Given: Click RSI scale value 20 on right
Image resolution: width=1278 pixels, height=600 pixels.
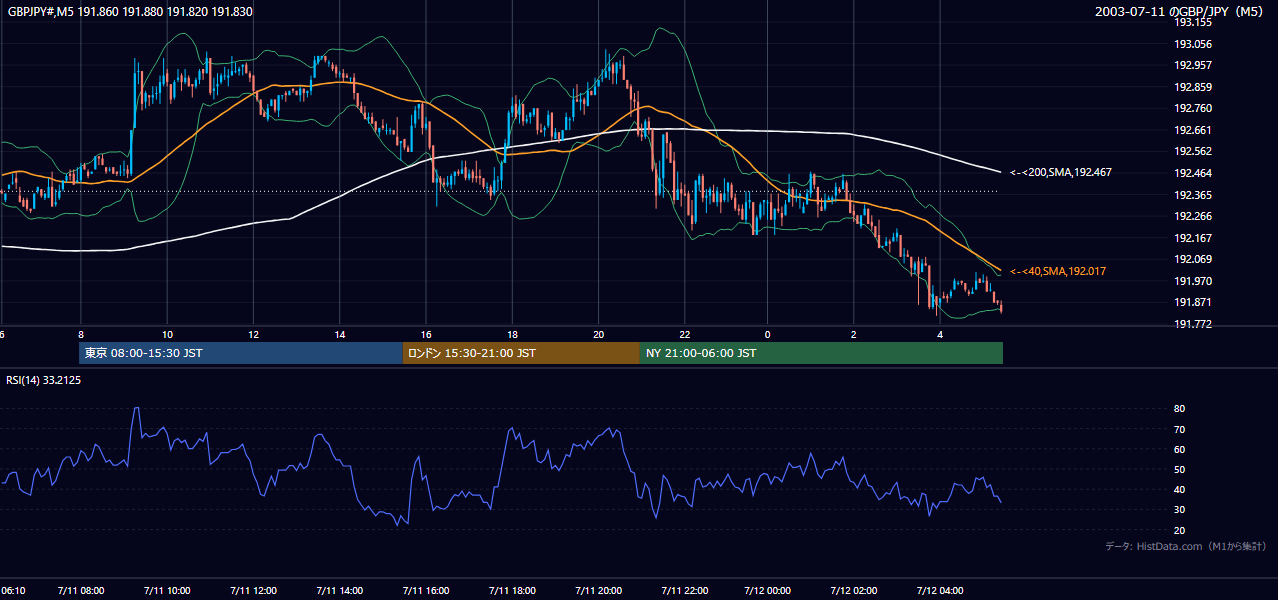Looking at the screenshot, I should point(1180,530).
